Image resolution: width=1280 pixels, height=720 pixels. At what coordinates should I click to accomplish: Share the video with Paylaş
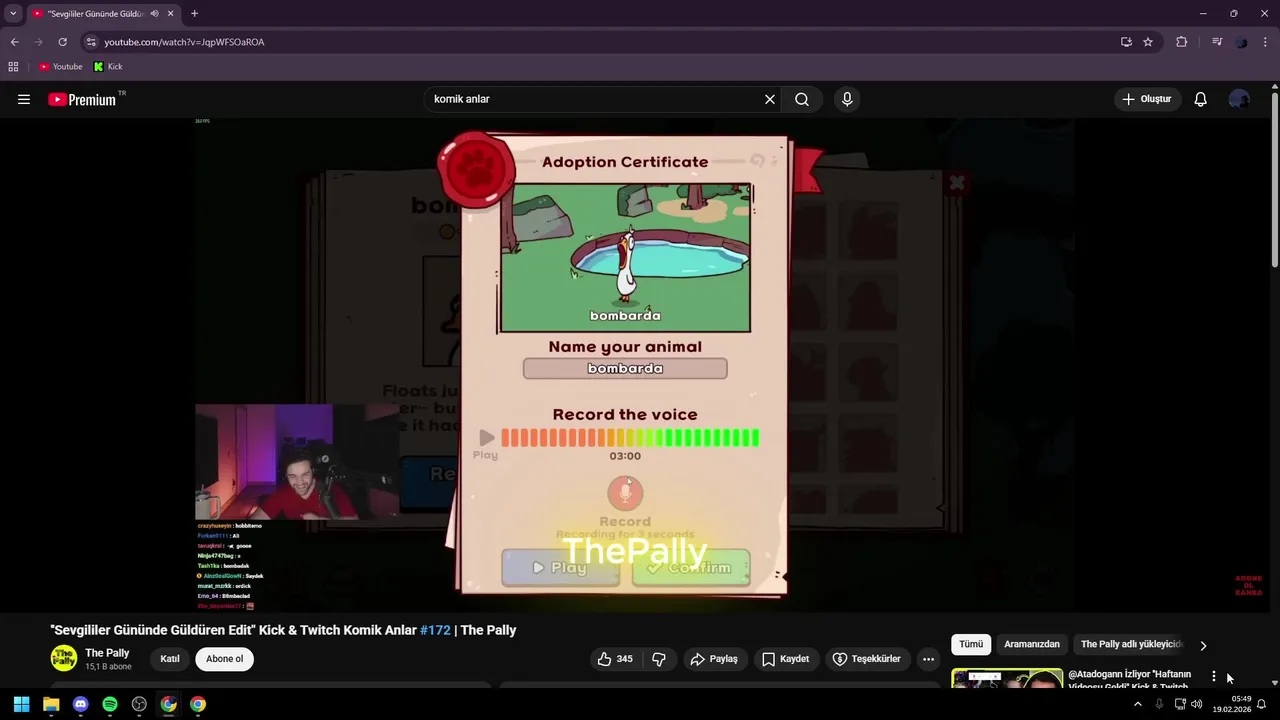714,659
